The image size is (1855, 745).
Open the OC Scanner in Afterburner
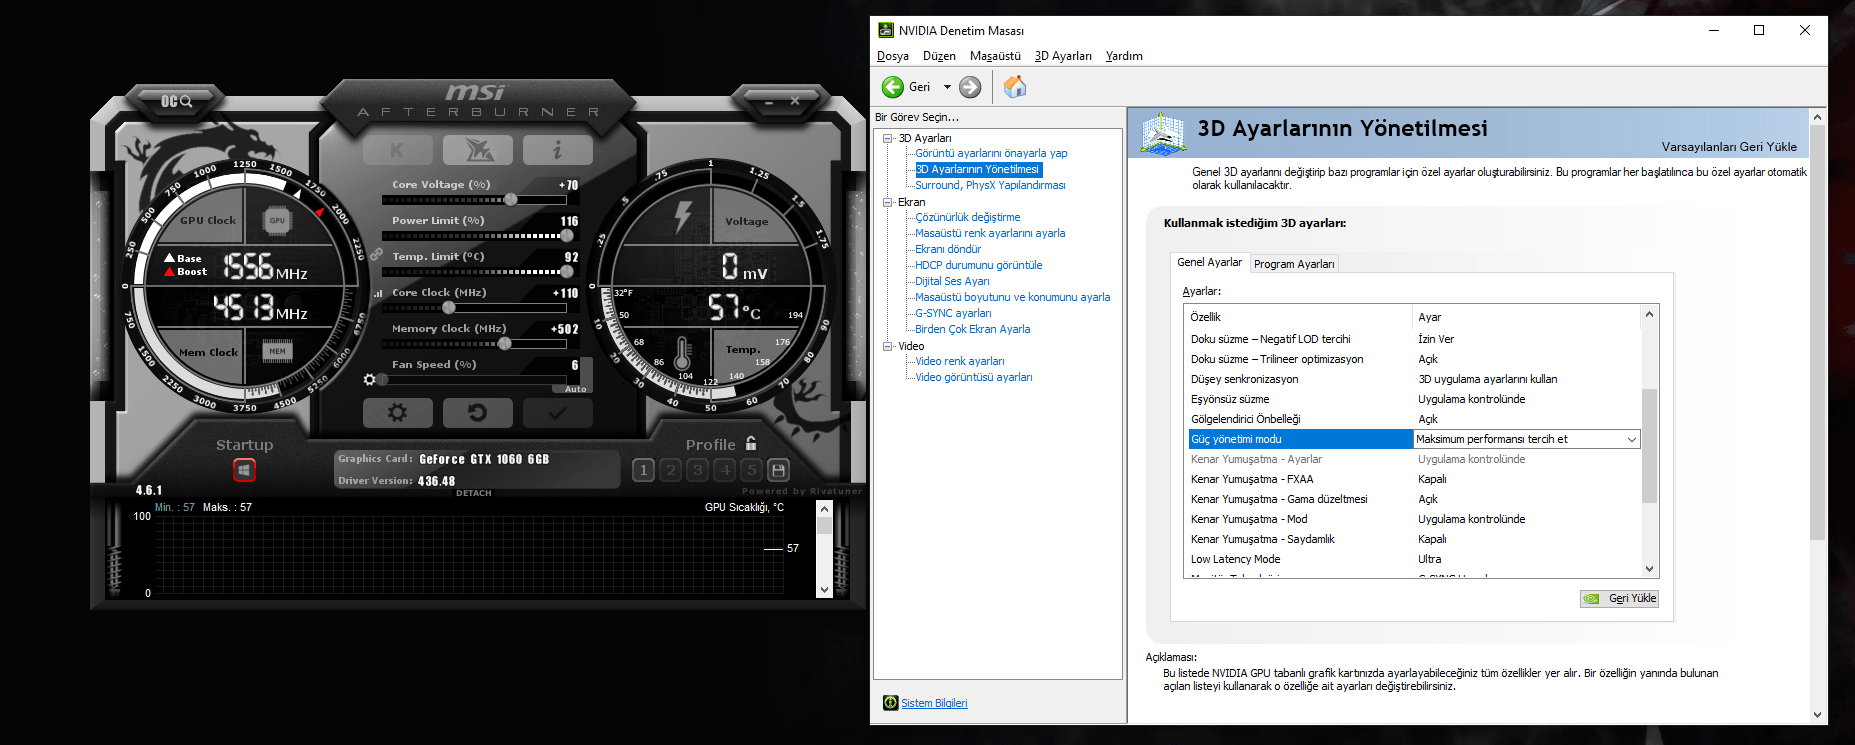[176, 101]
